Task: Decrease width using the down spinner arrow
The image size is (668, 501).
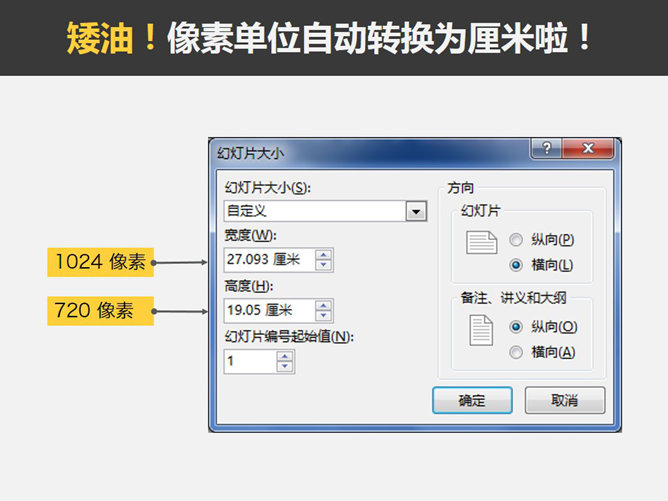Action: click(323, 266)
